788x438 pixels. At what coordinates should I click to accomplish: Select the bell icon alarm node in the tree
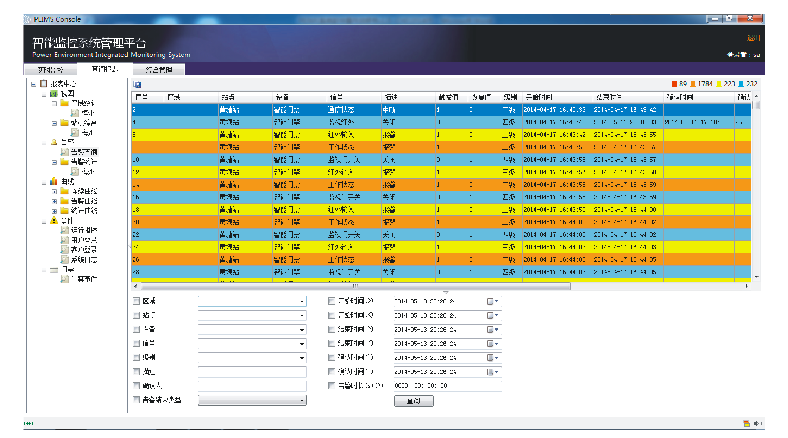tap(54, 142)
